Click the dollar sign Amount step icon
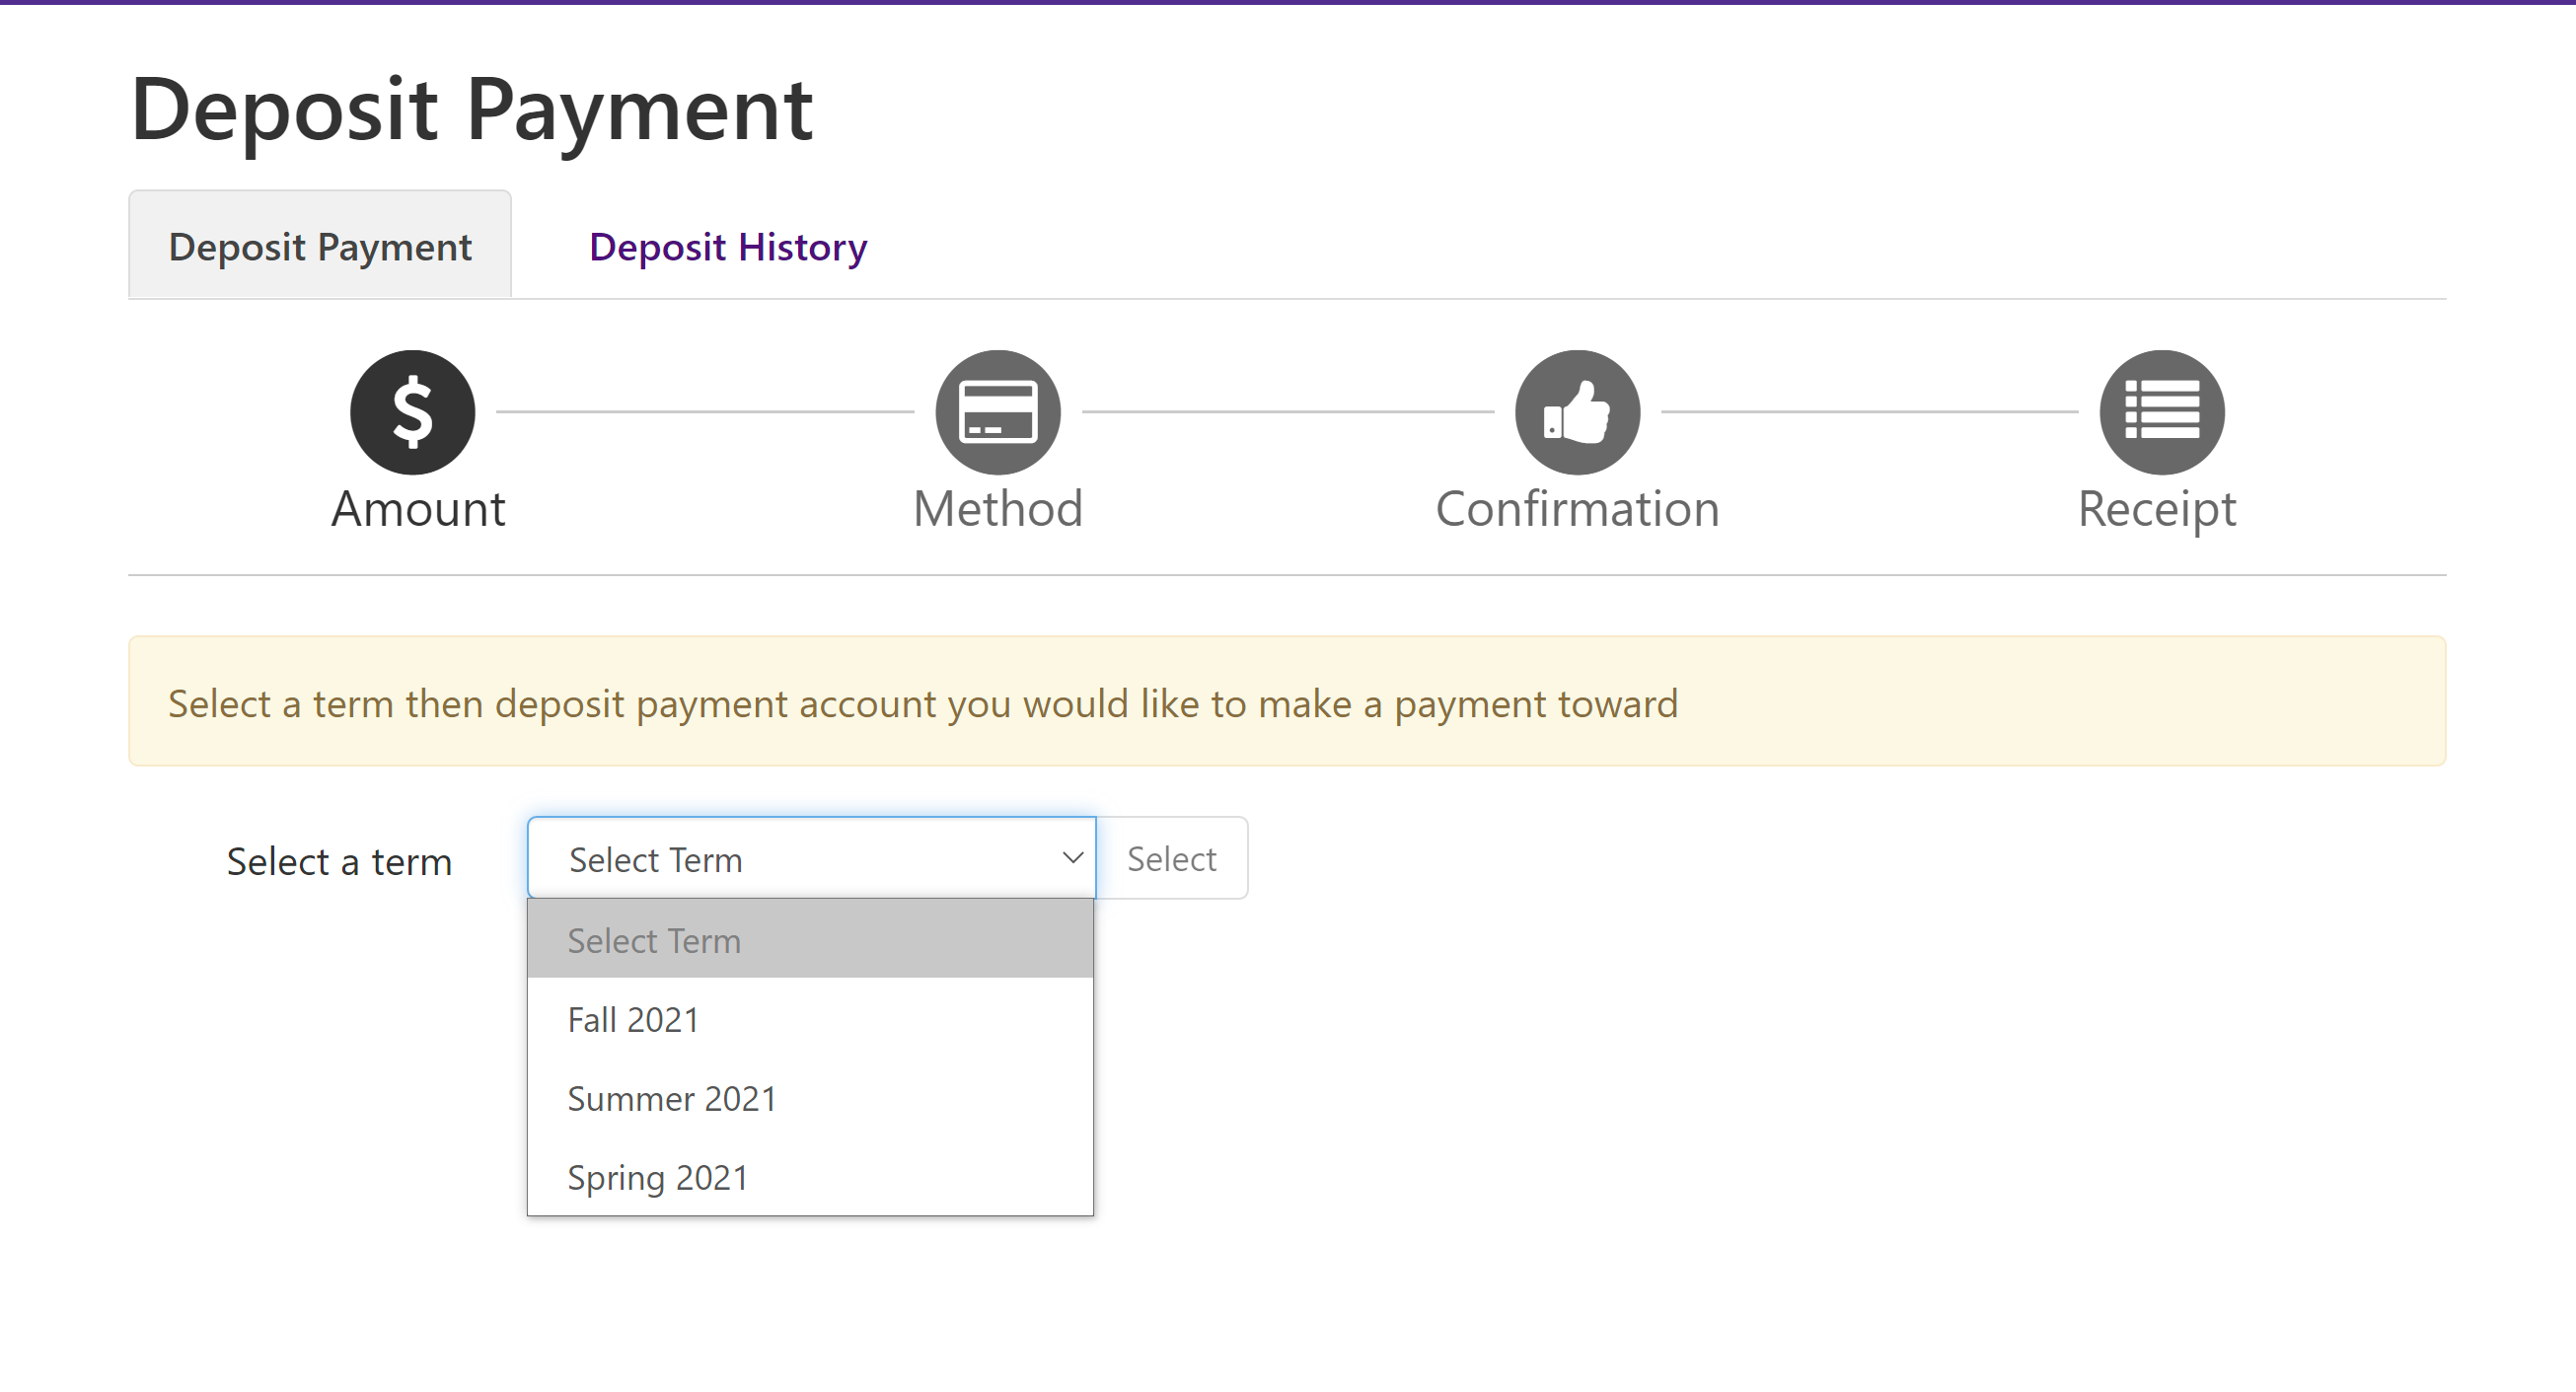The height and width of the screenshot is (1392, 2576). [x=412, y=412]
